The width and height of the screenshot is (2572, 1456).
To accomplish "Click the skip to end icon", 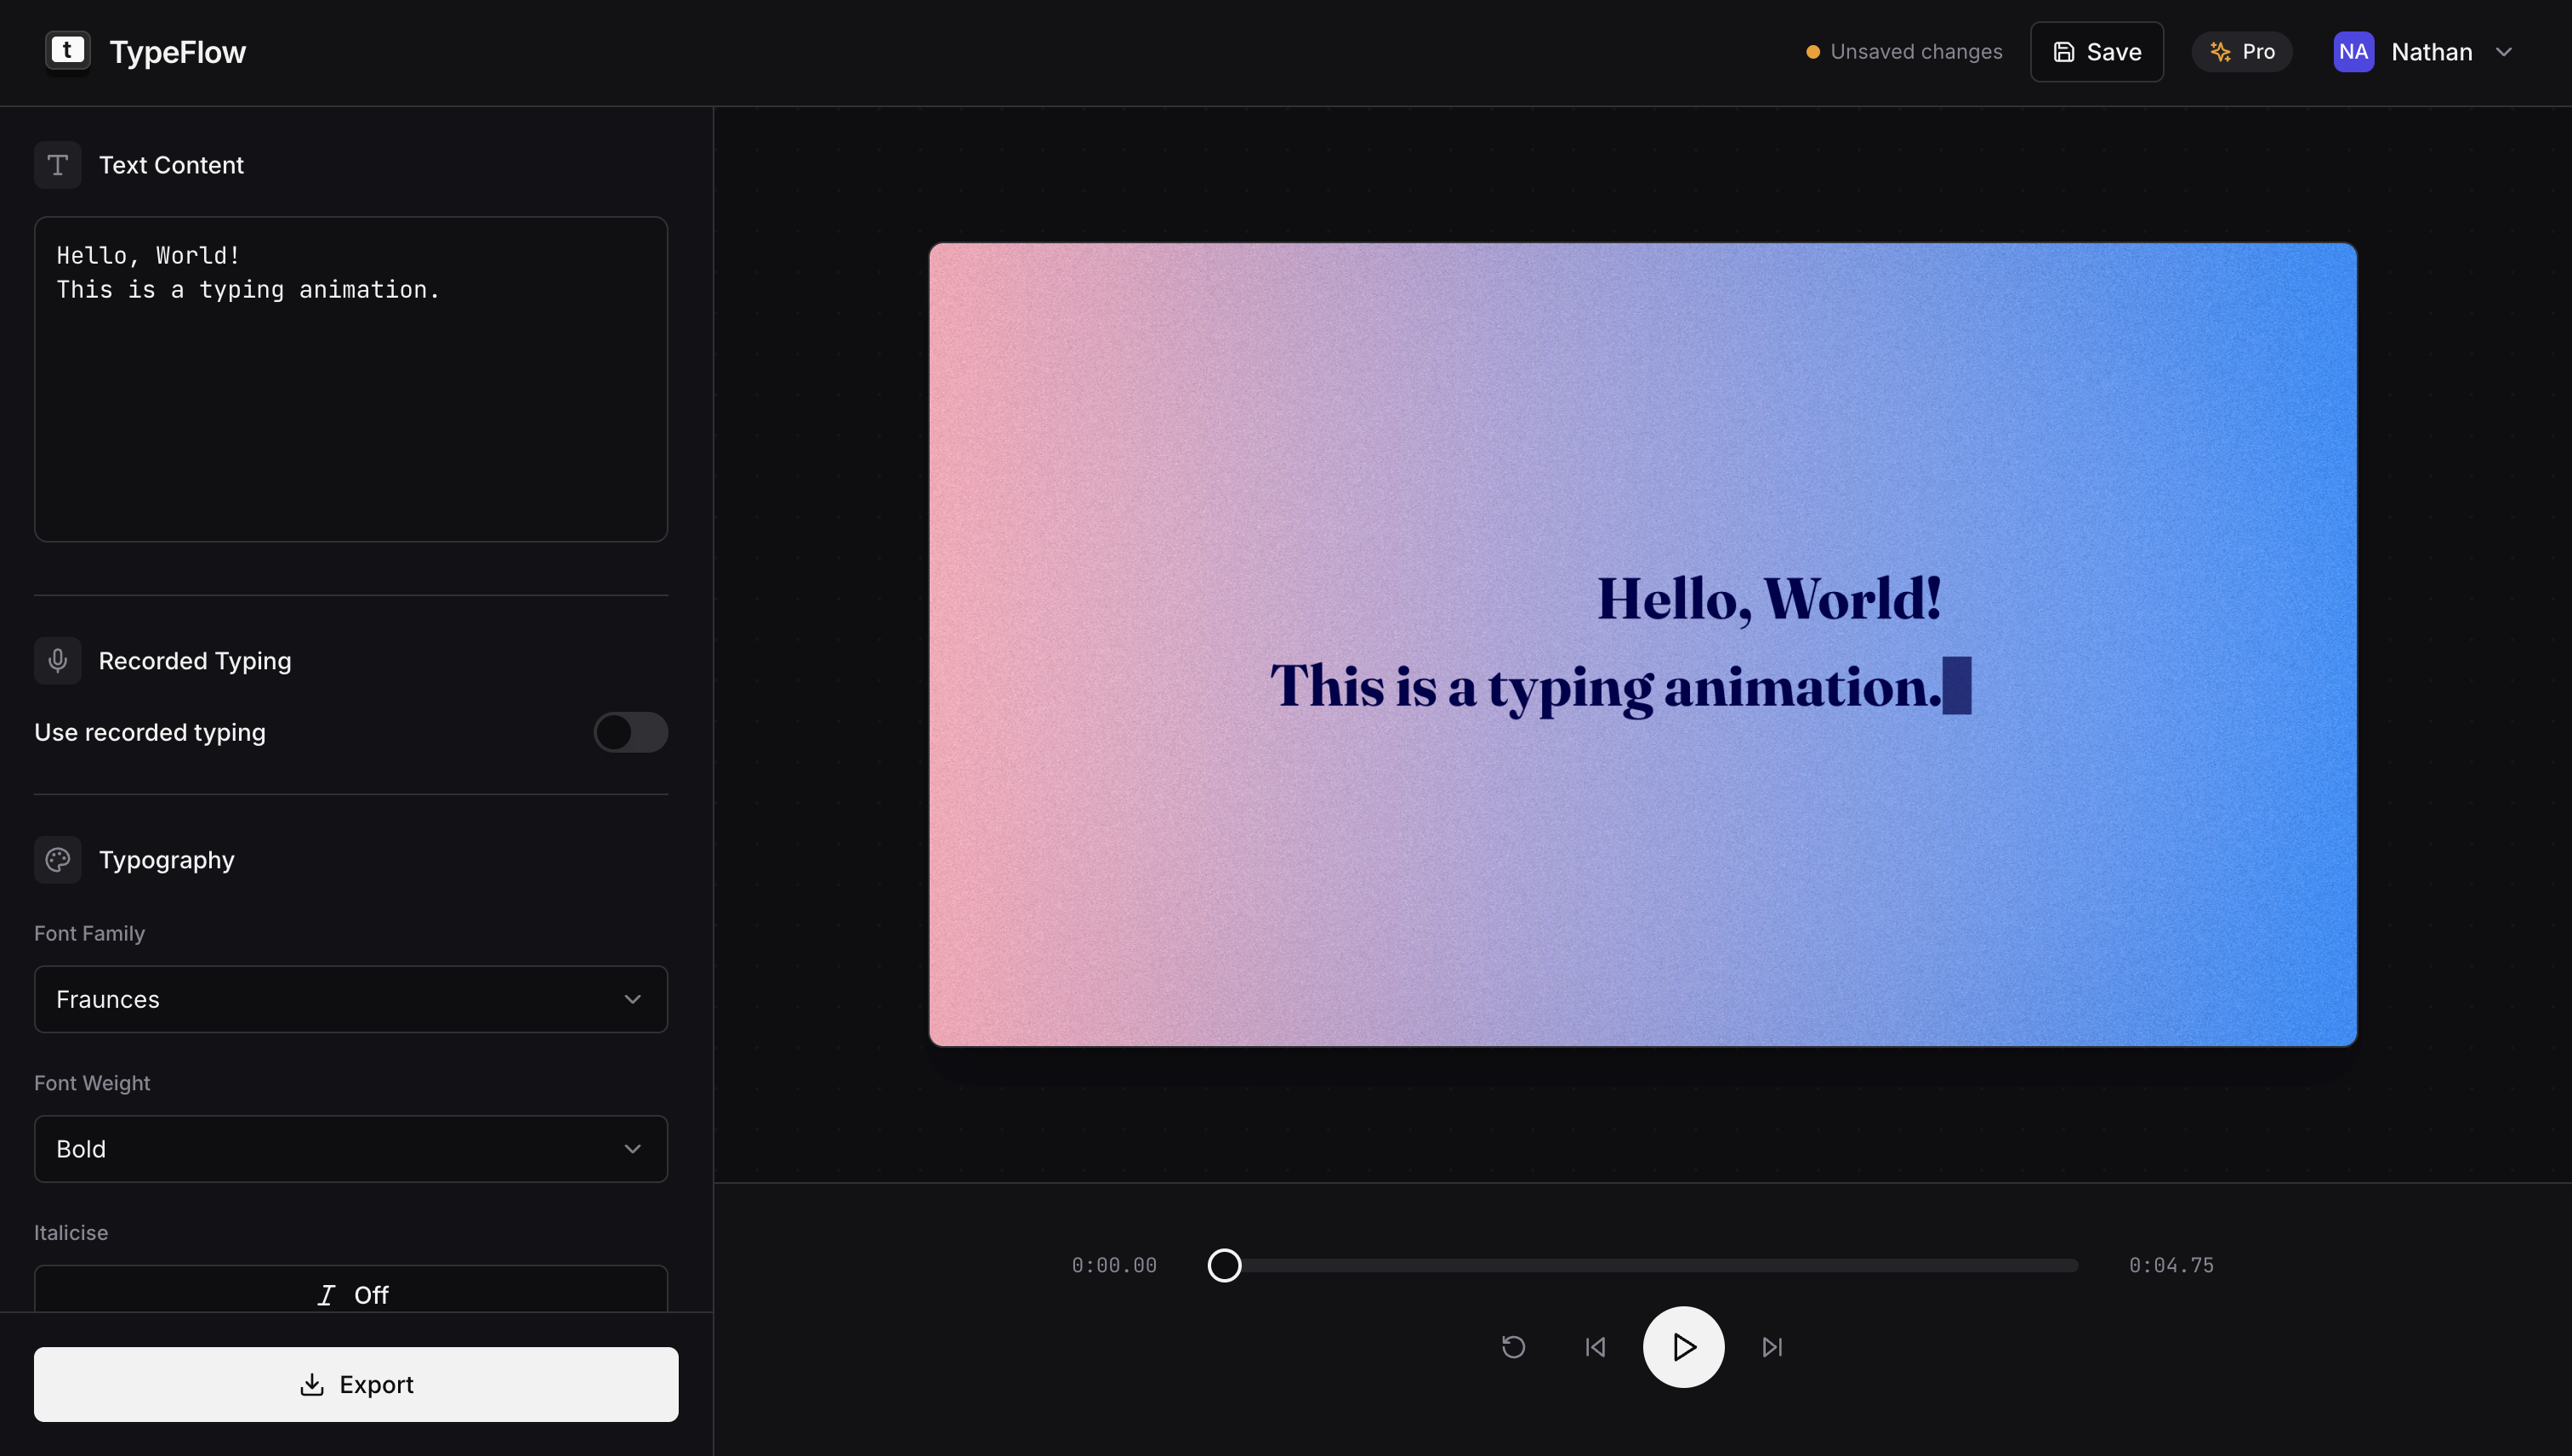I will pos(1771,1347).
